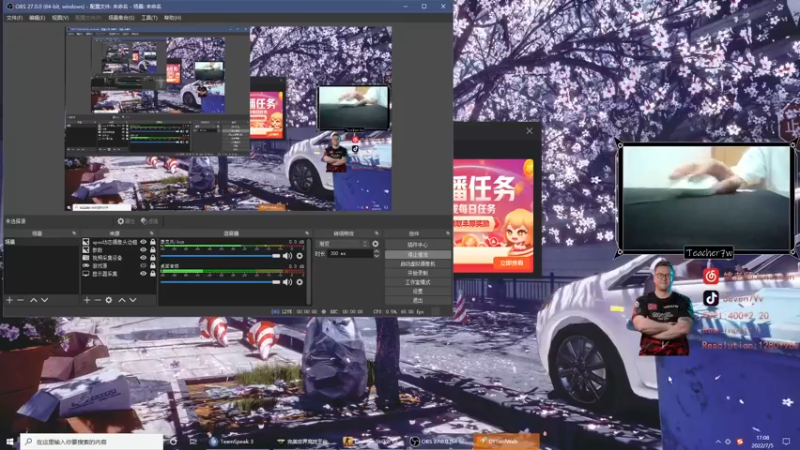
Task: Move scene up with up arrow
Action: (34, 300)
